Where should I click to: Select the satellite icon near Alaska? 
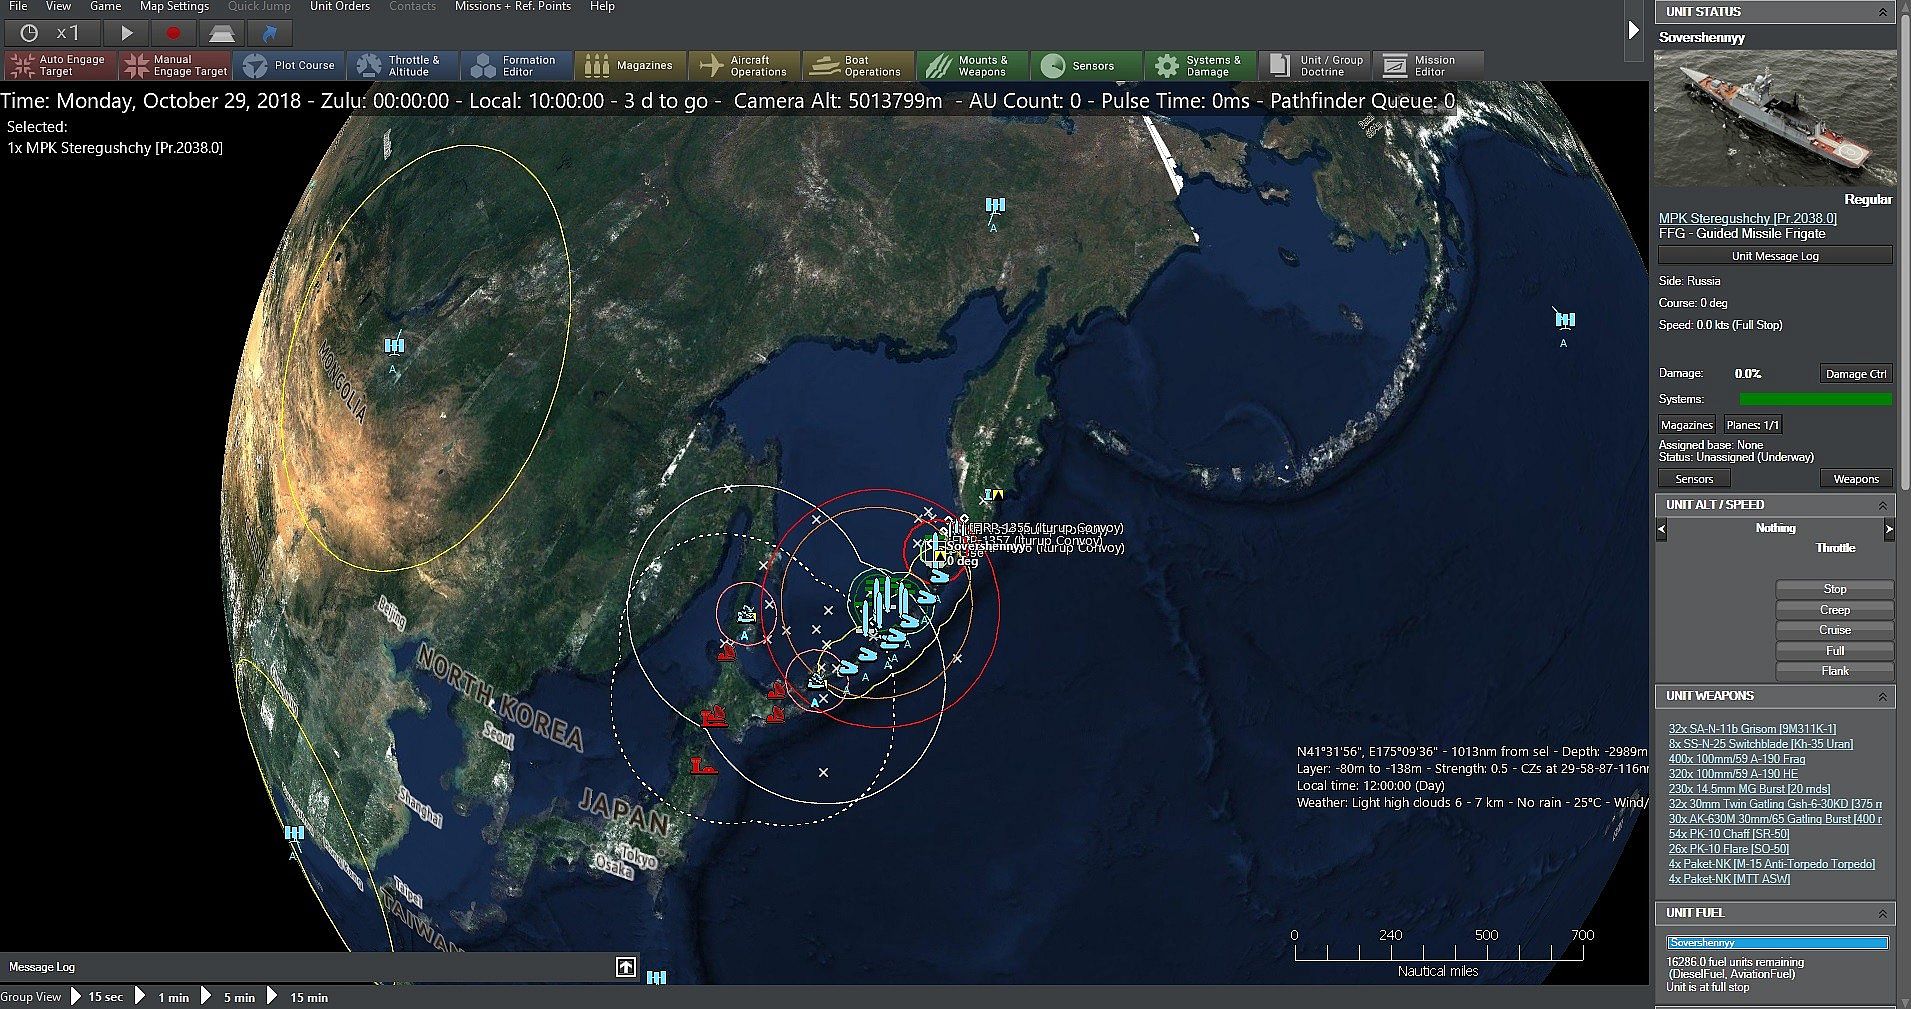pos(1565,319)
